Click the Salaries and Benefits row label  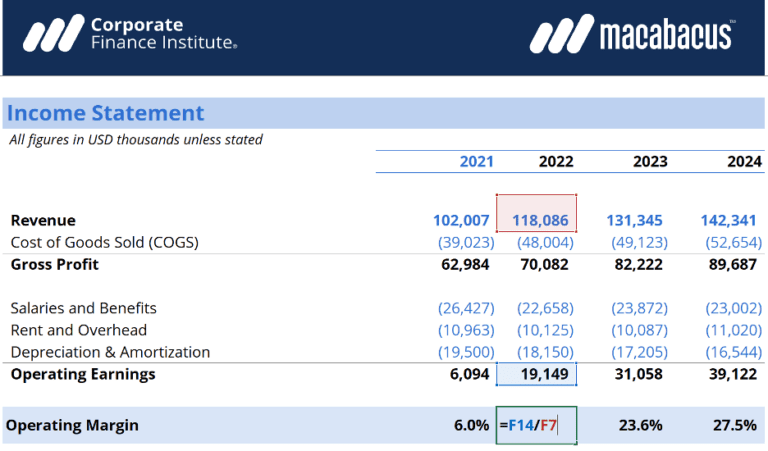(83, 308)
